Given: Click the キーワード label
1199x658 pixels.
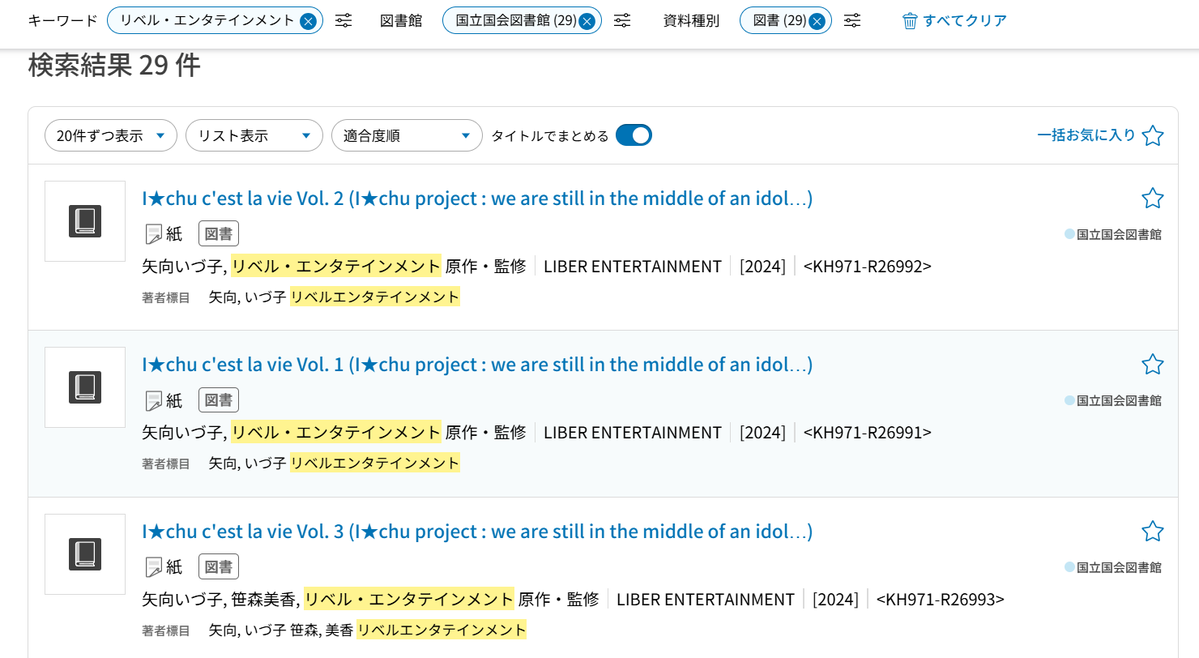Looking at the screenshot, I should coord(63,21).
